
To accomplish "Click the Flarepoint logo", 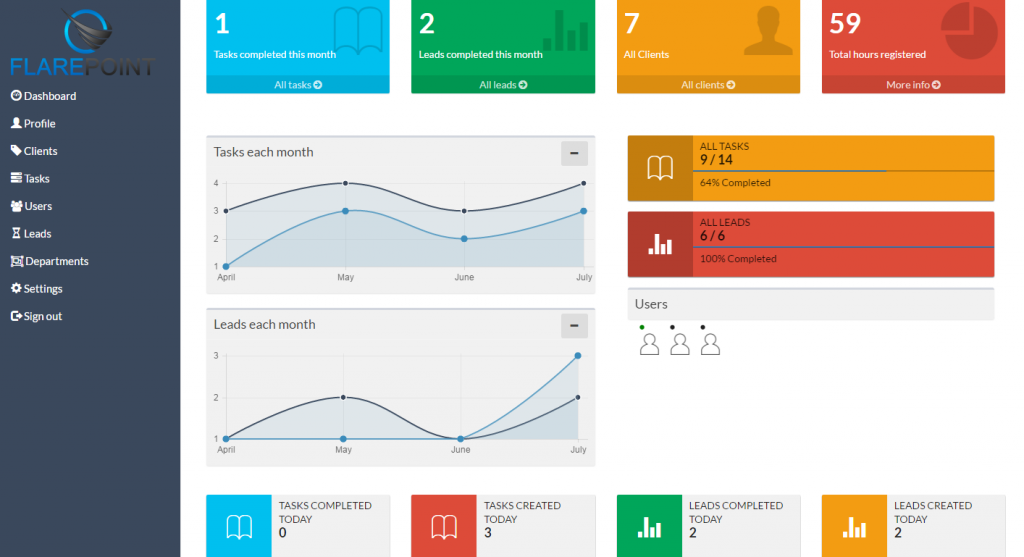I will click(x=82, y=43).
